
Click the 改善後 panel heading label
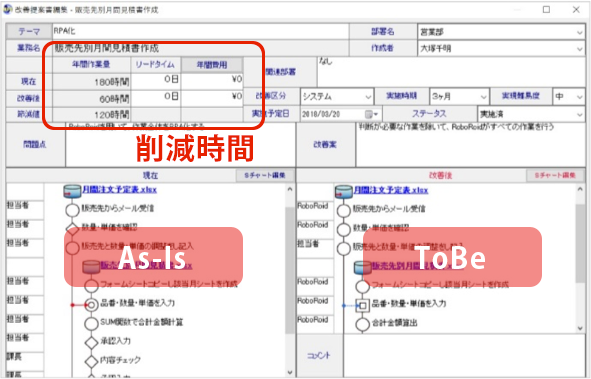tap(440, 176)
